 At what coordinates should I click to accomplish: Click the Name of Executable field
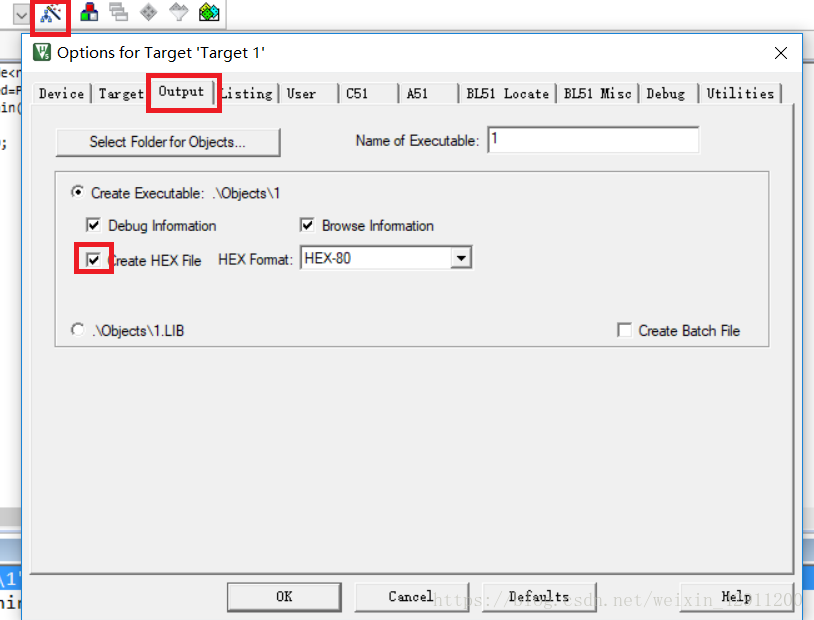click(593, 140)
